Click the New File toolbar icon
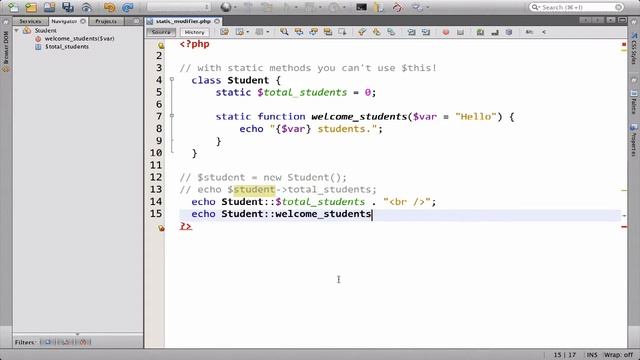640x360 pixels. point(13,7)
